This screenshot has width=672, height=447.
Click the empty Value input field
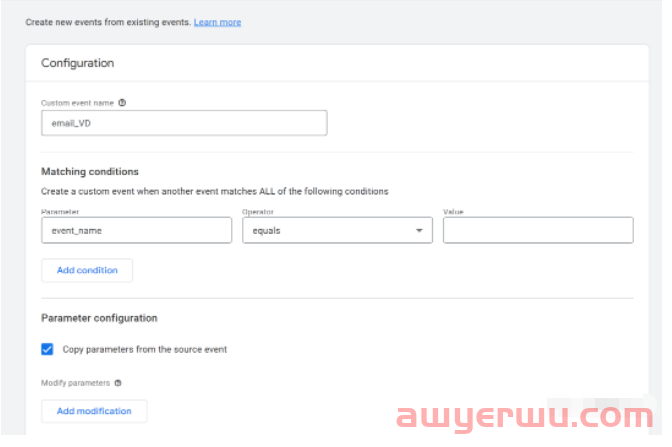pyautogui.click(x=538, y=230)
